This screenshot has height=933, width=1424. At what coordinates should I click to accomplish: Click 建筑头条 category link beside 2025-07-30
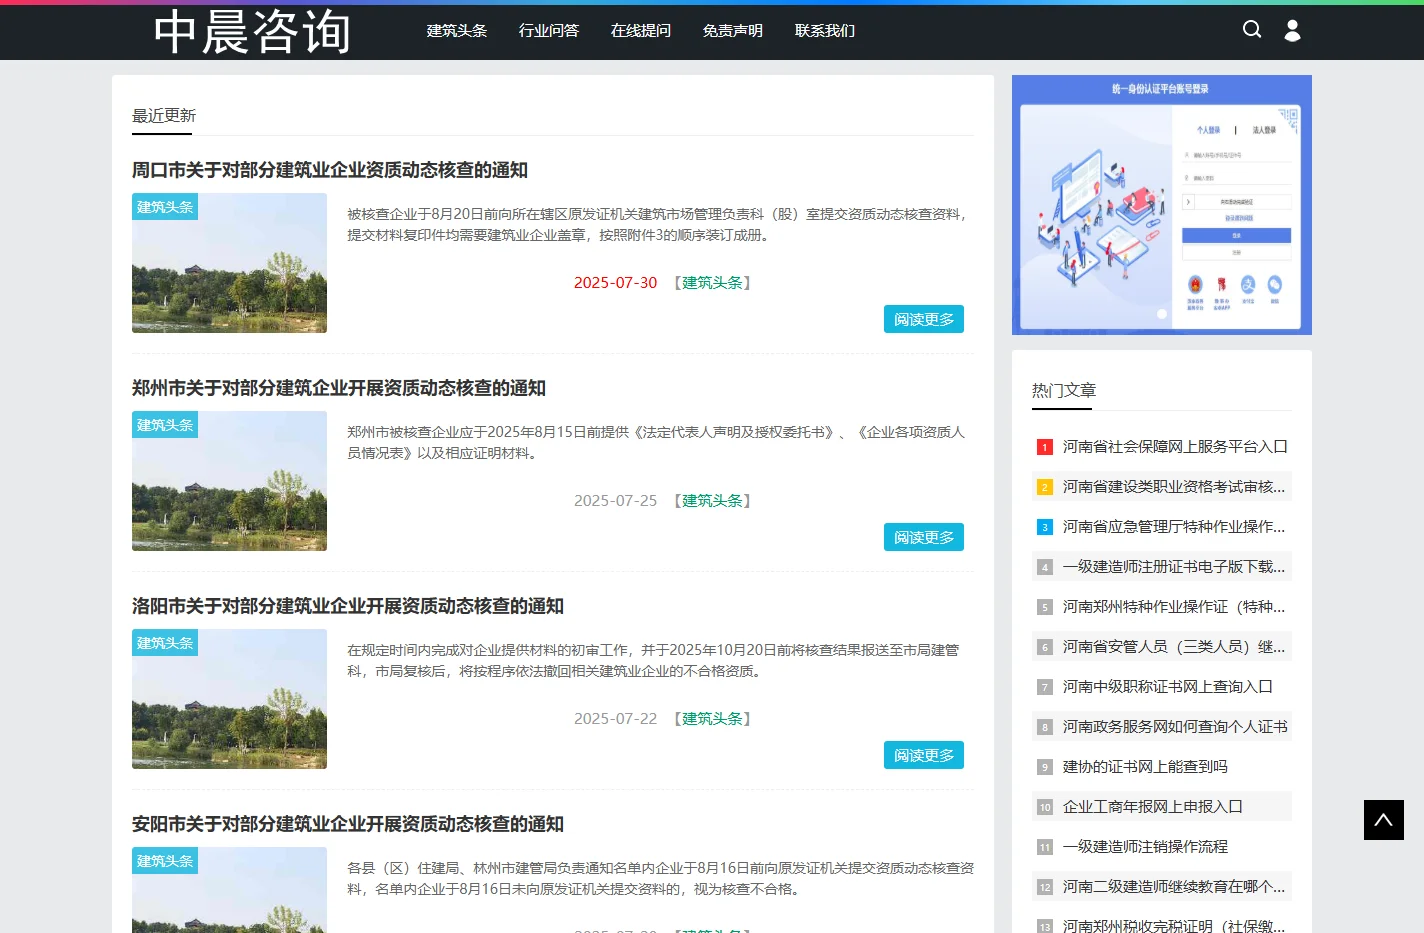[712, 283]
